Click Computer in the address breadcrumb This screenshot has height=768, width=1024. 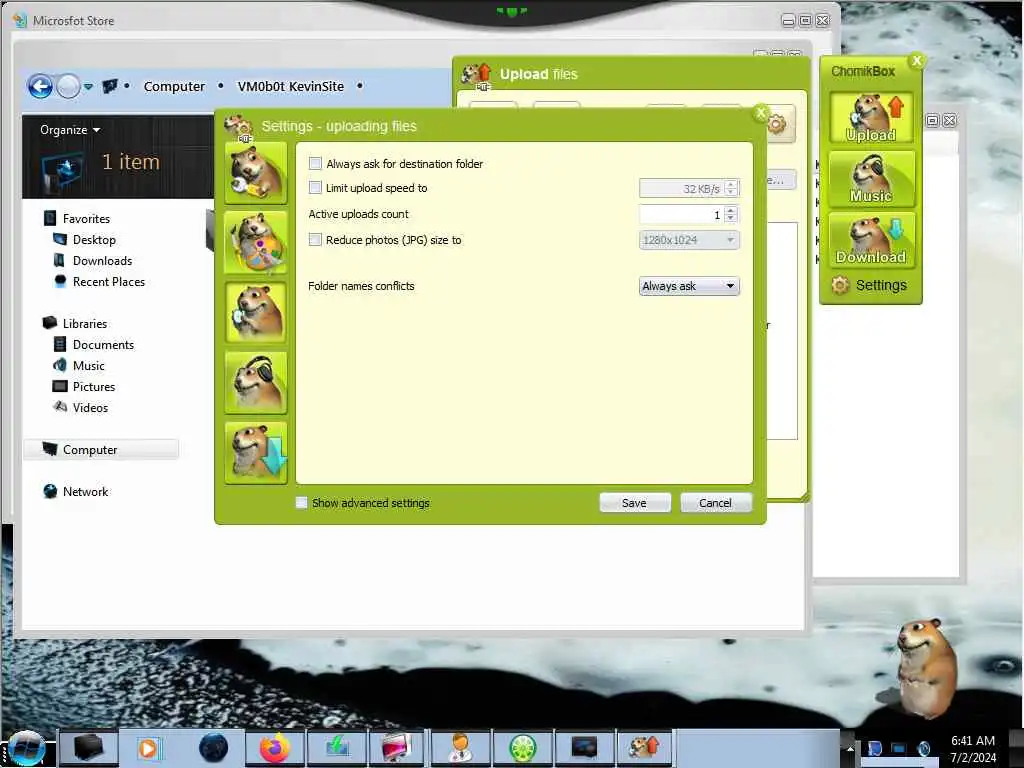pos(174,86)
